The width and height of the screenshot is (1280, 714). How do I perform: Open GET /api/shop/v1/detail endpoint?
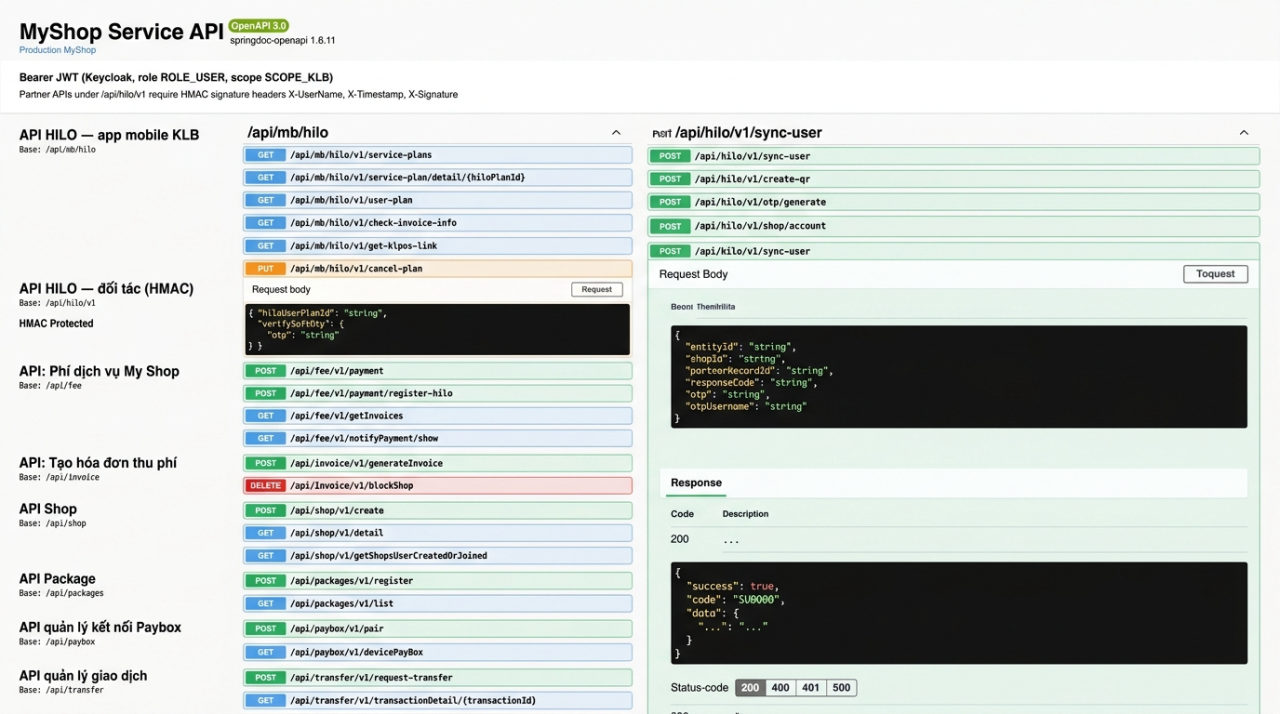(x=438, y=533)
